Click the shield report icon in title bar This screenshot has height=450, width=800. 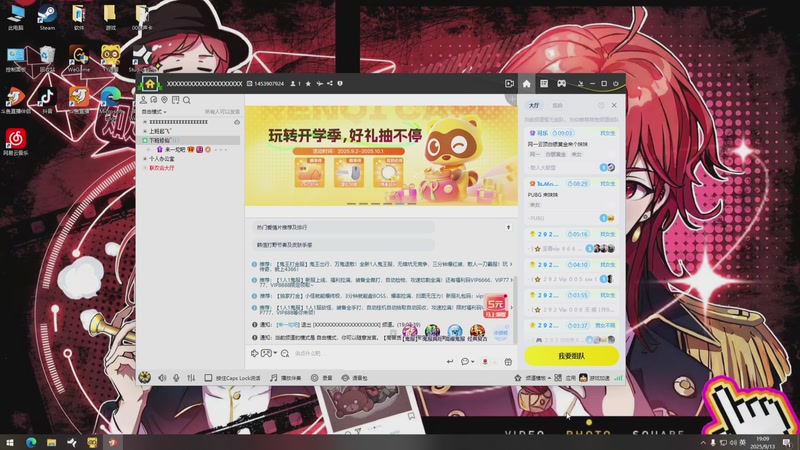[340, 83]
